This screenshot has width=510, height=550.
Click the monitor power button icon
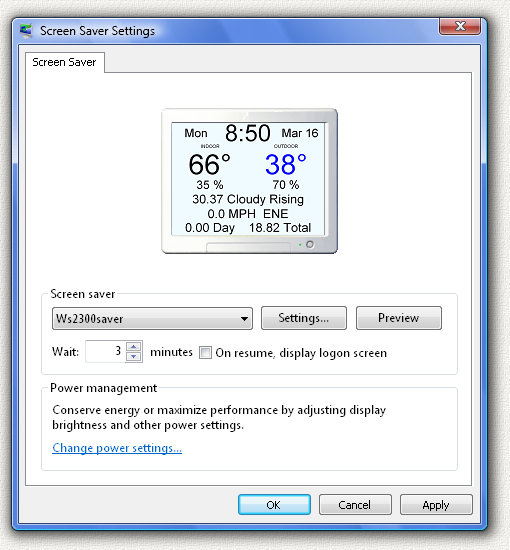(310, 244)
